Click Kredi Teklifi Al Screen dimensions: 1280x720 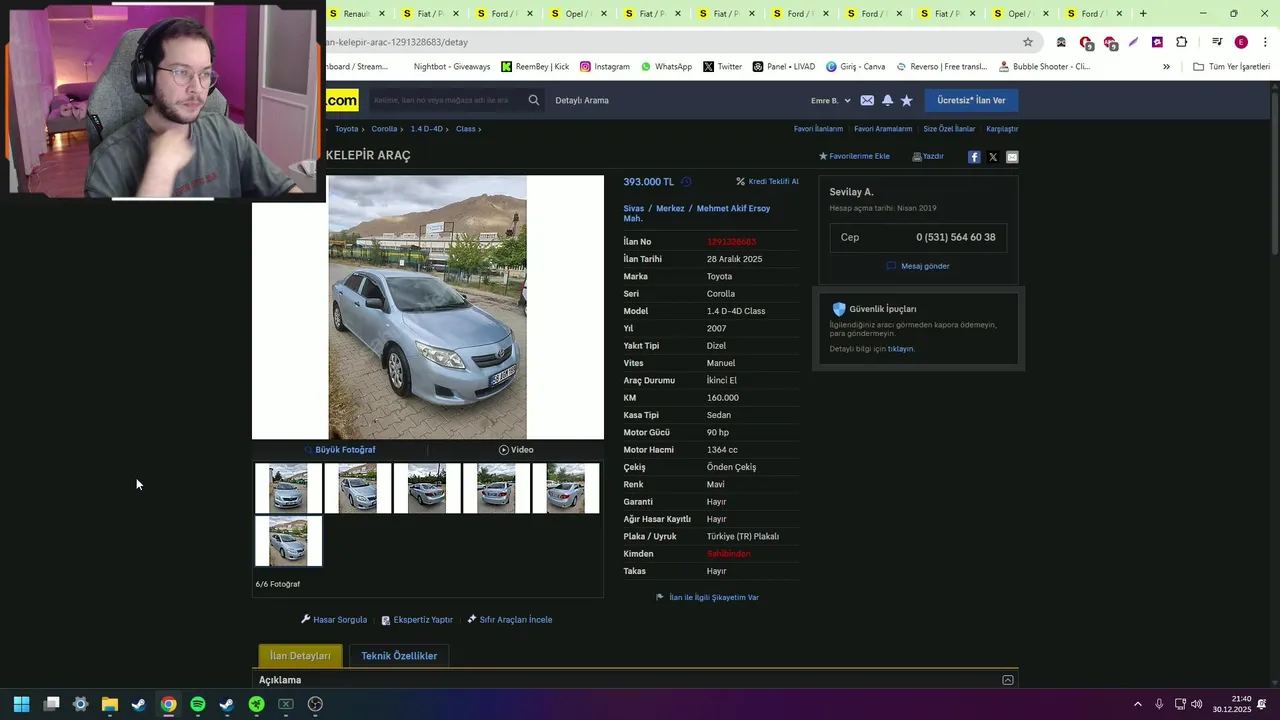[x=767, y=182]
